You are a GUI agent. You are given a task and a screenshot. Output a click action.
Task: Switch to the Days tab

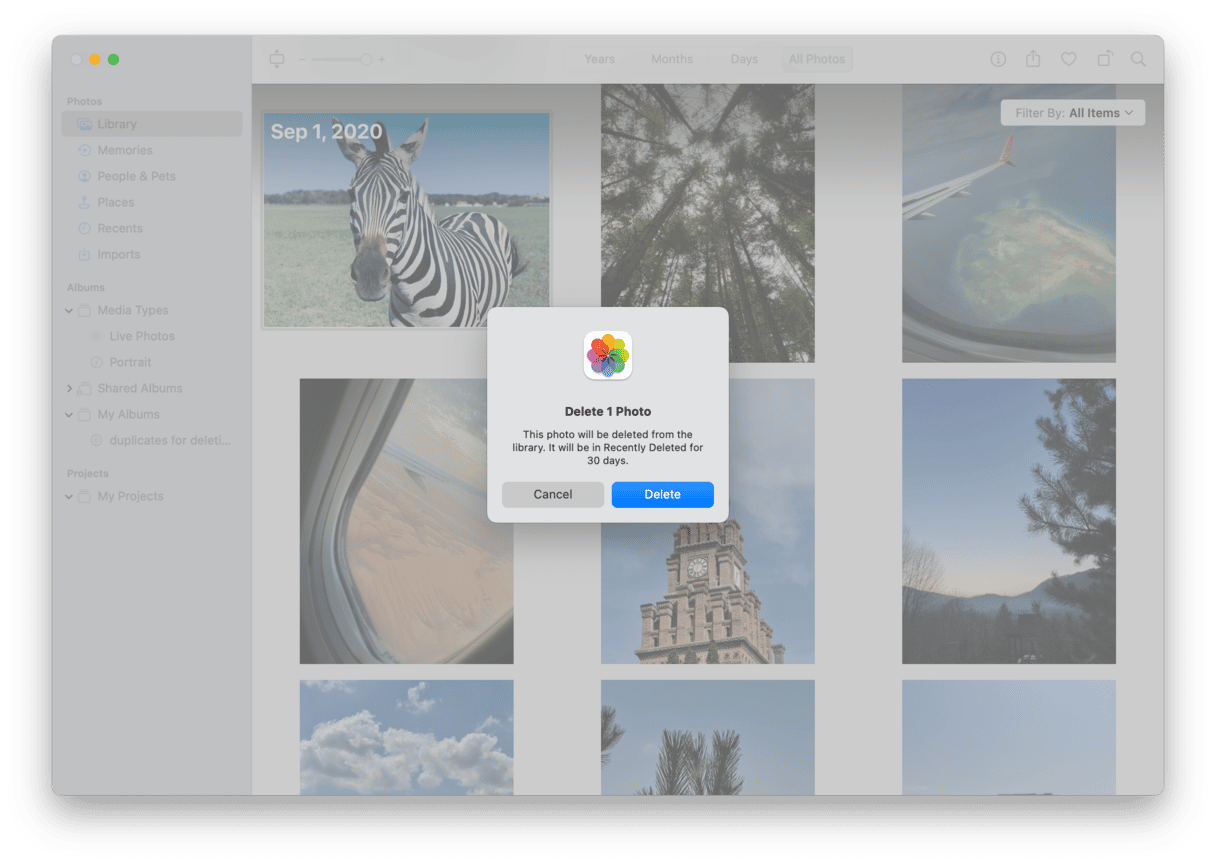point(744,59)
